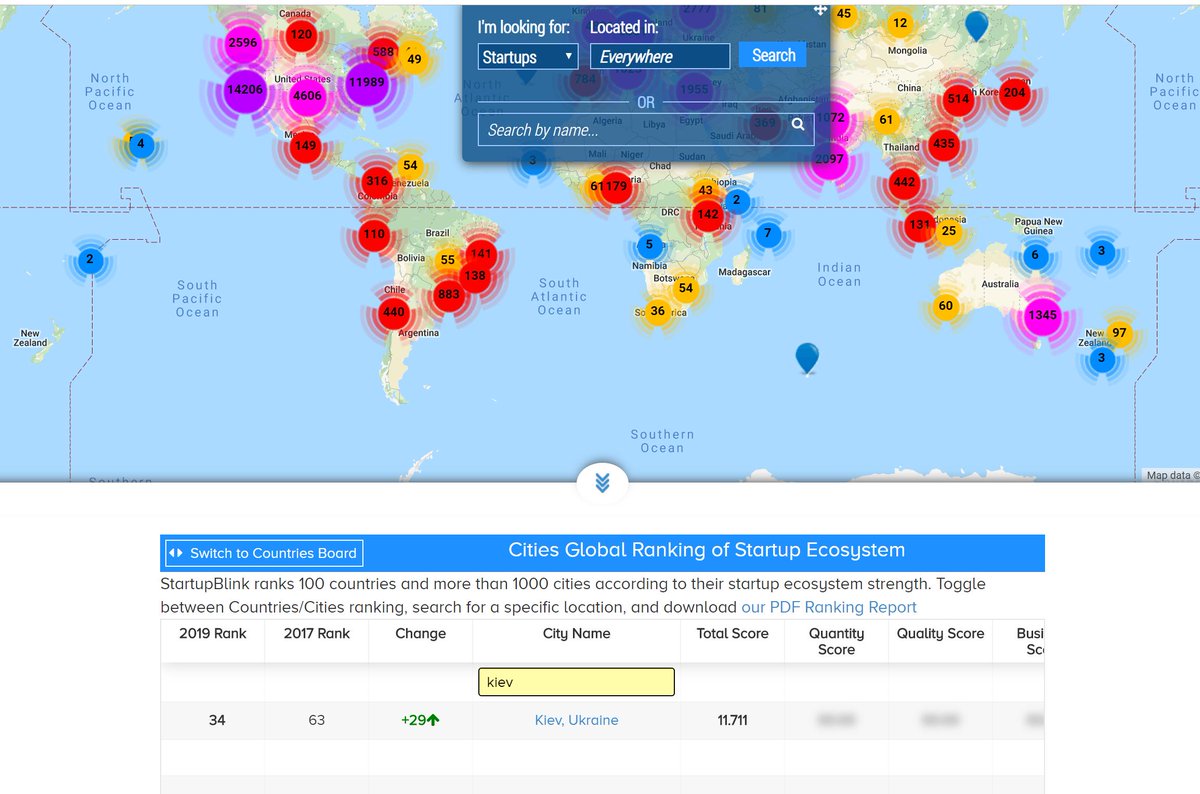Screen dimensions: 1200x794
Task: Open the orange 49 cluster marker
Action: [414, 59]
